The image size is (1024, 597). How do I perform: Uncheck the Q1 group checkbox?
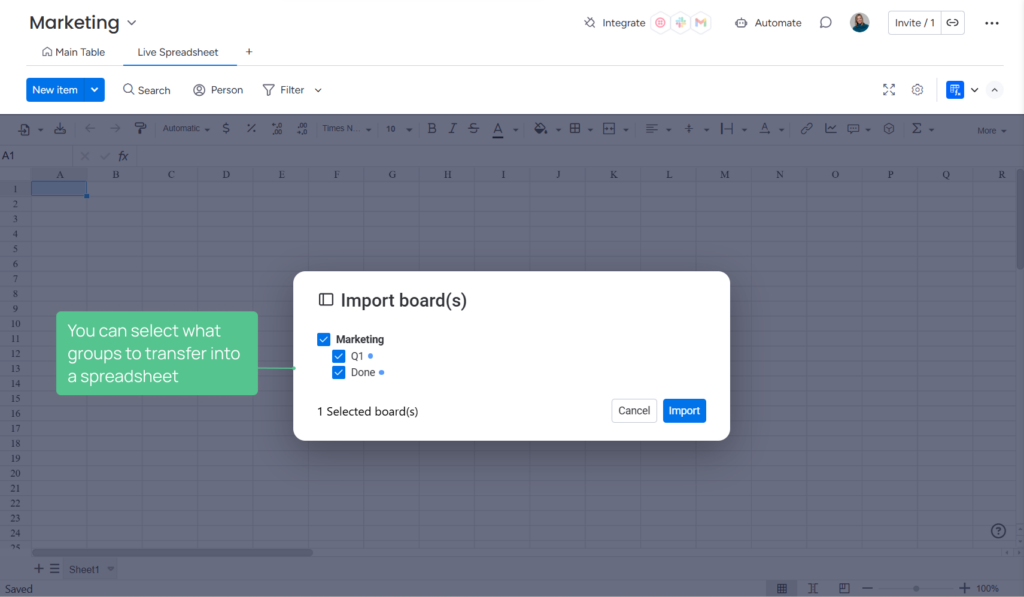pyautogui.click(x=339, y=356)
